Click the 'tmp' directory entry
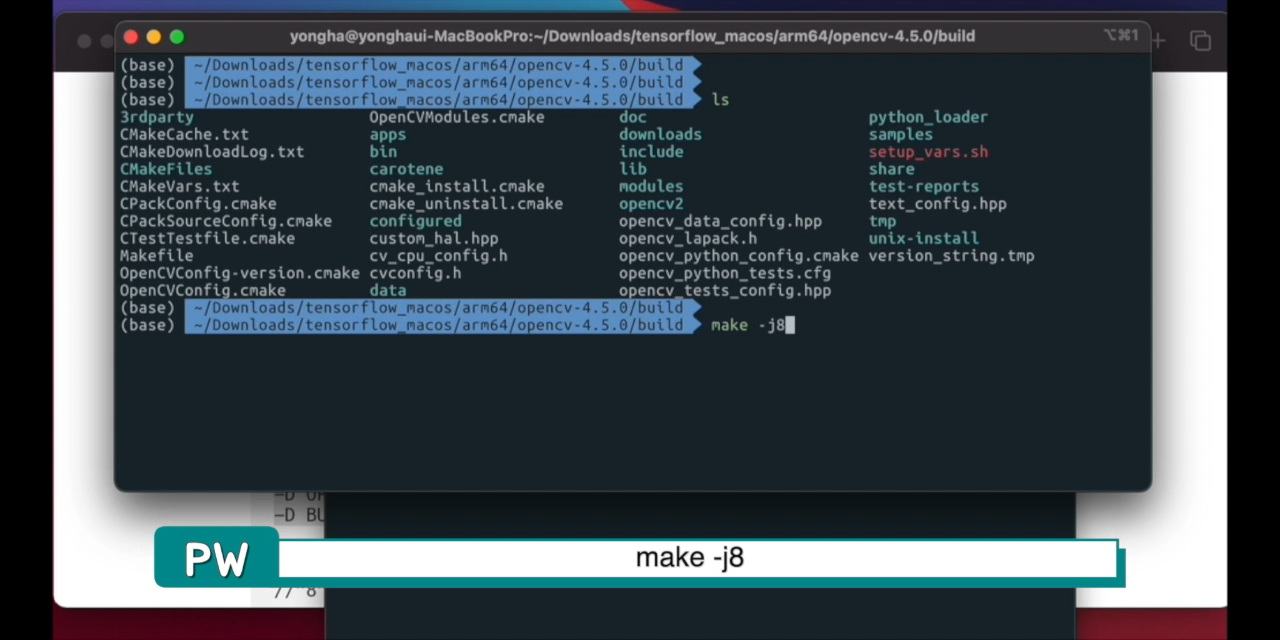The height and width of the screenshot is (640, 1280). (882, 221)
